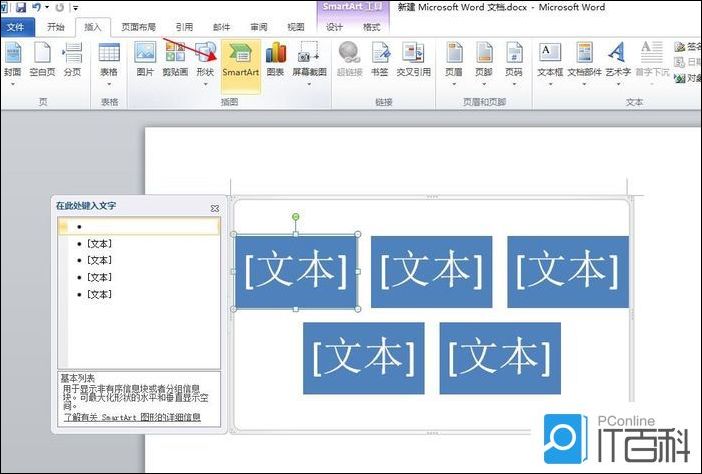702x474 pixels.
Task: Open the 文件 file menu
Action: pos(15,27)
